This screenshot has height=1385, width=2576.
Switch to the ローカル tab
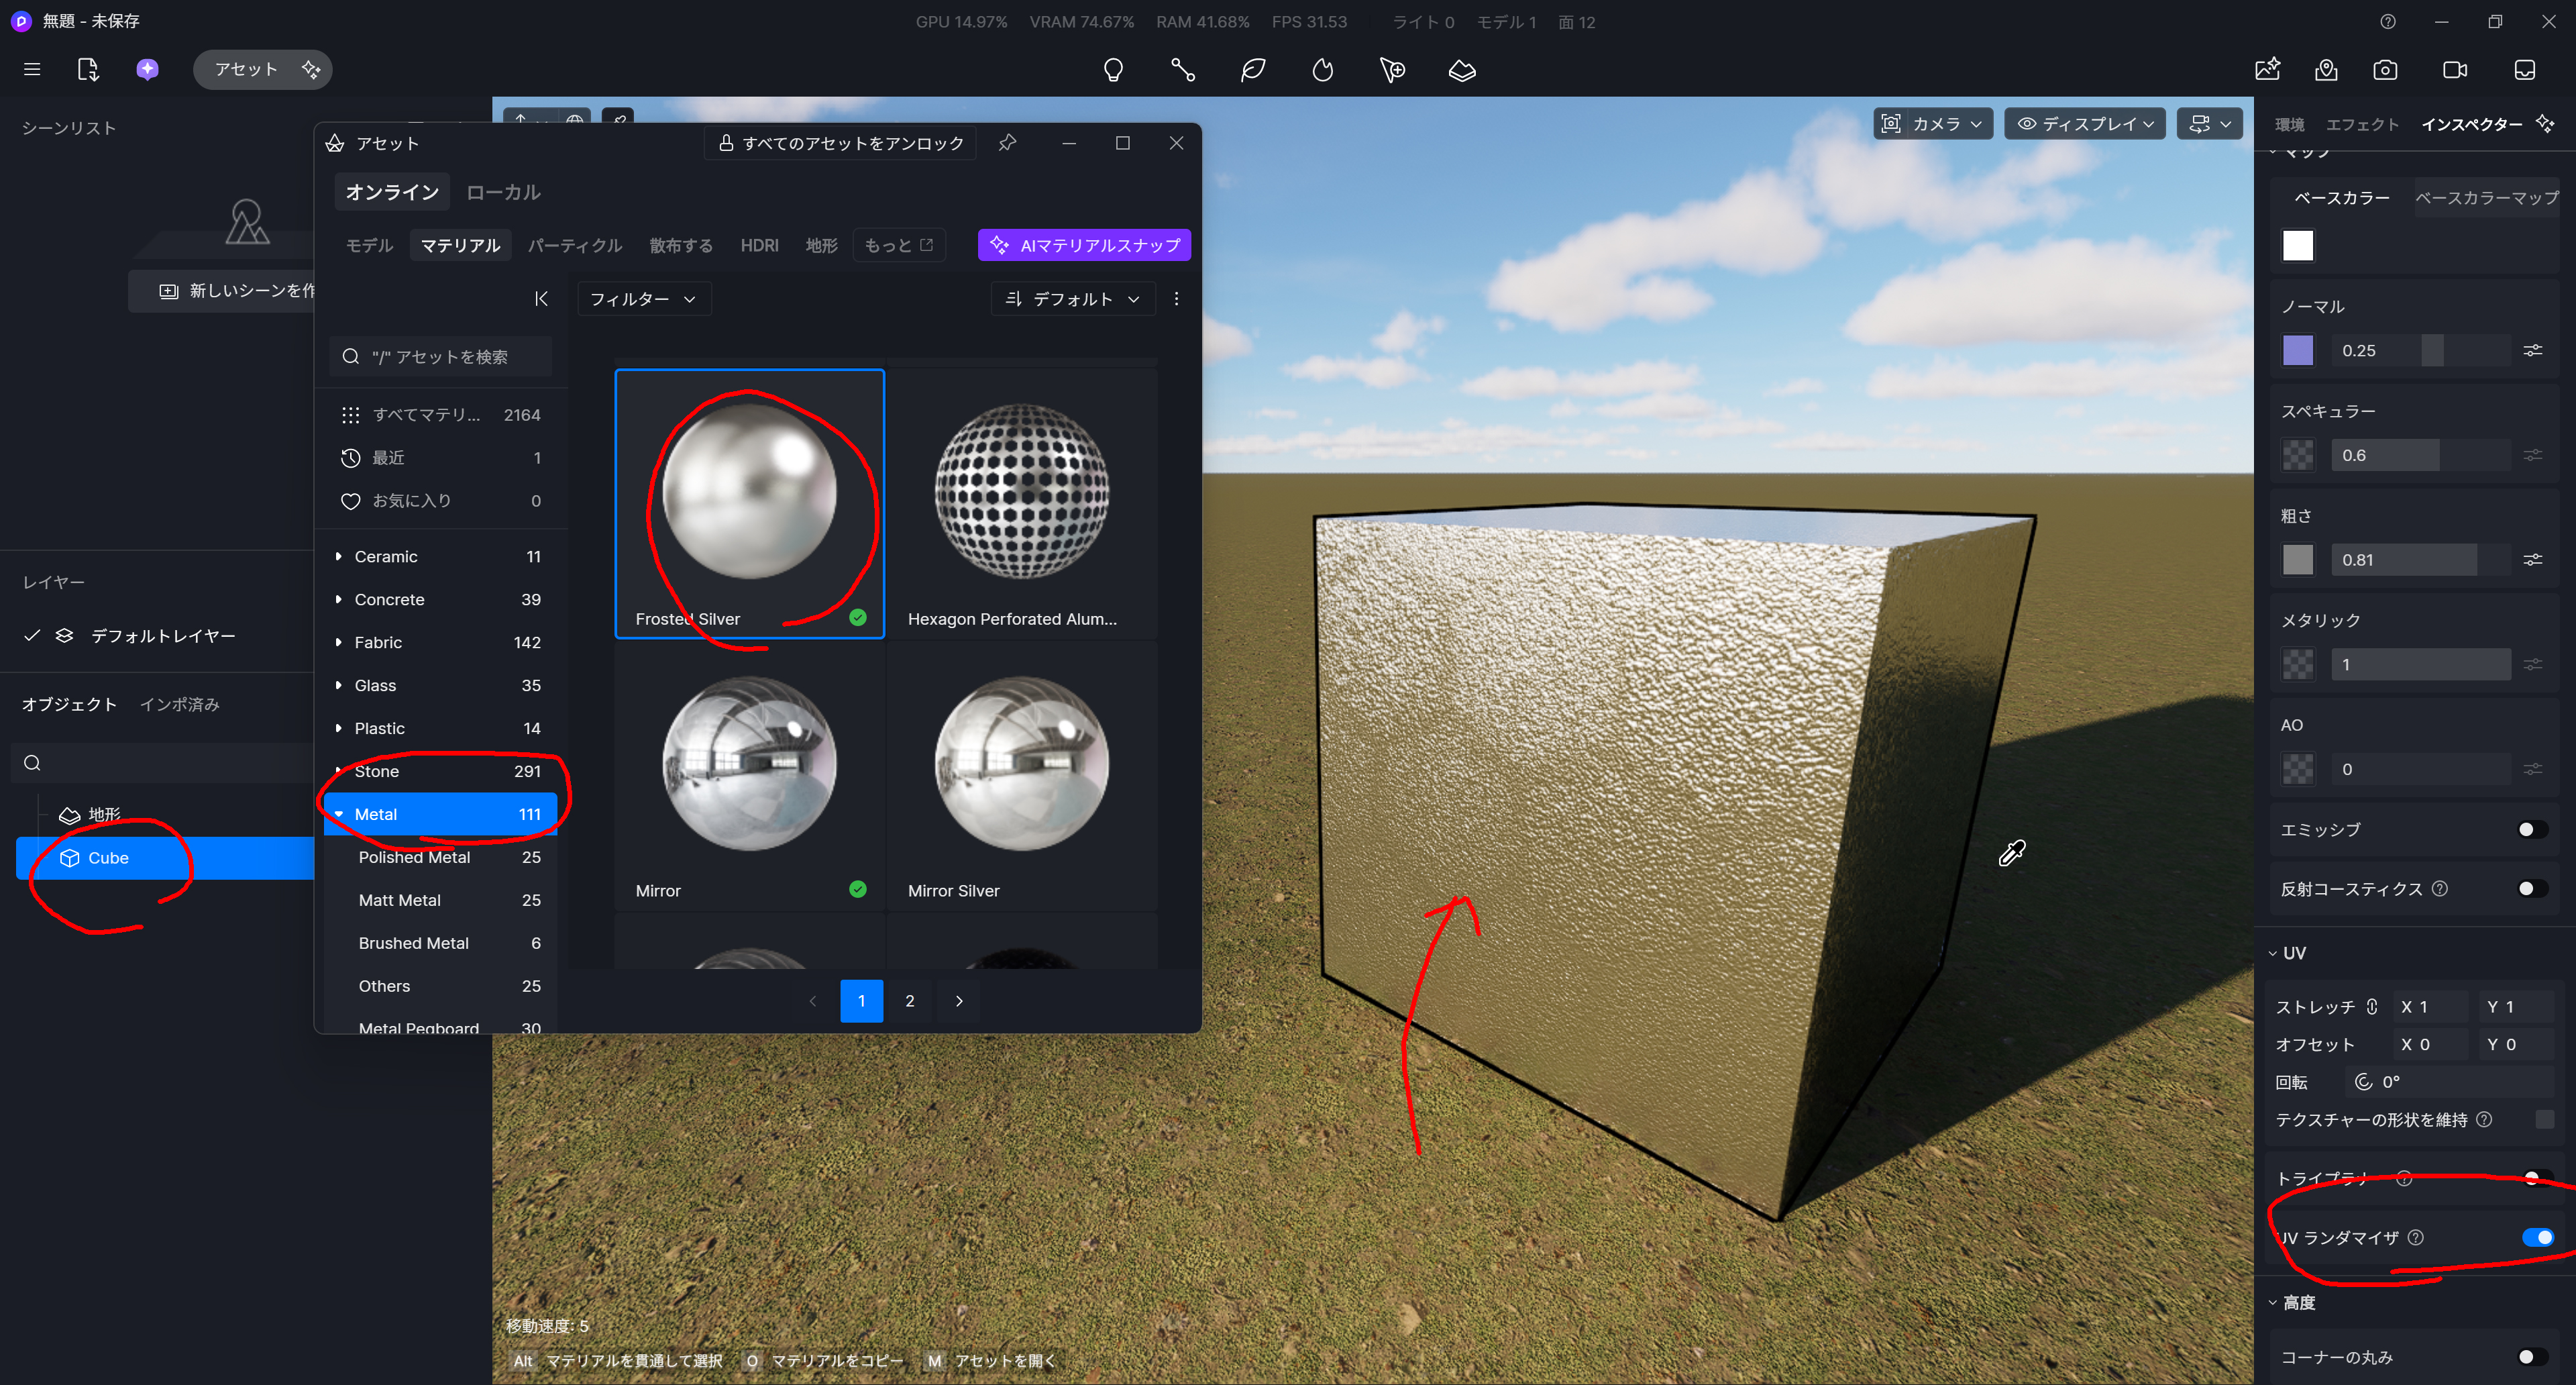503,192
